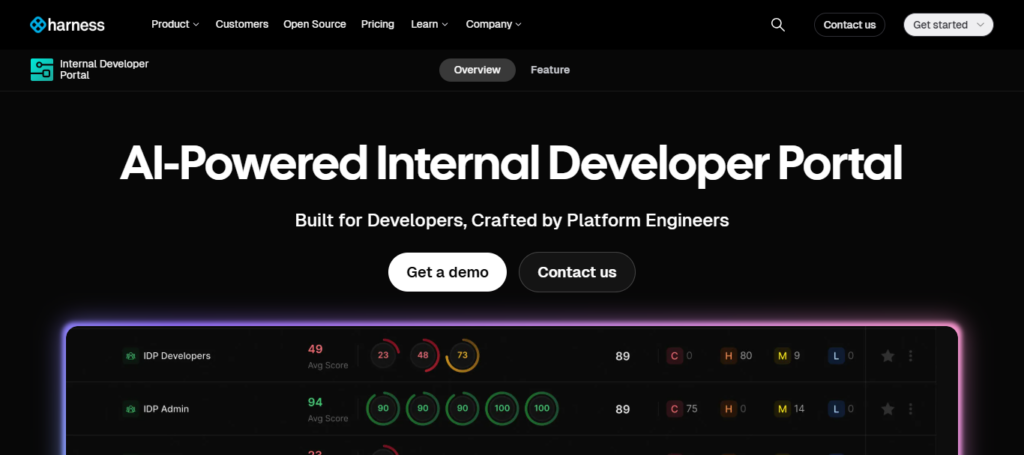The width and height of the screenshot is (1024, 455).
Task: Star the IDP Admin row
Action: (887, 409)
